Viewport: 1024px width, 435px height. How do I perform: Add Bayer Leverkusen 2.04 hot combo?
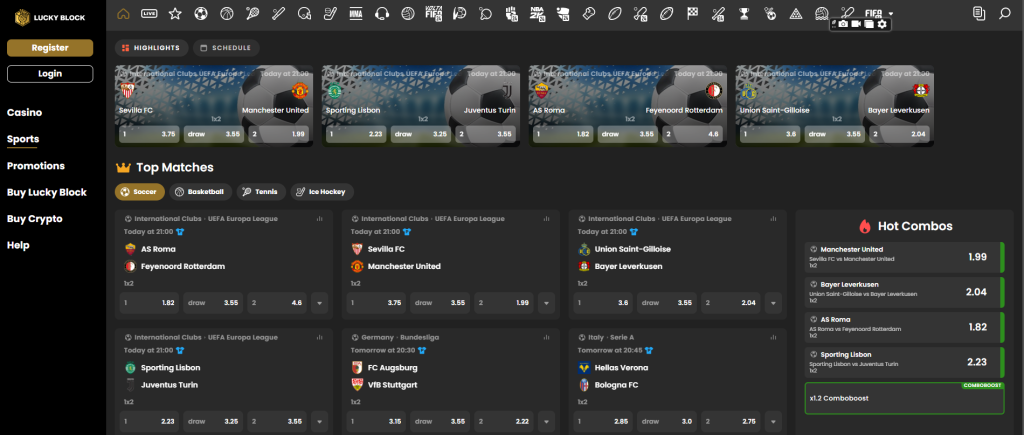click(904, 293)
